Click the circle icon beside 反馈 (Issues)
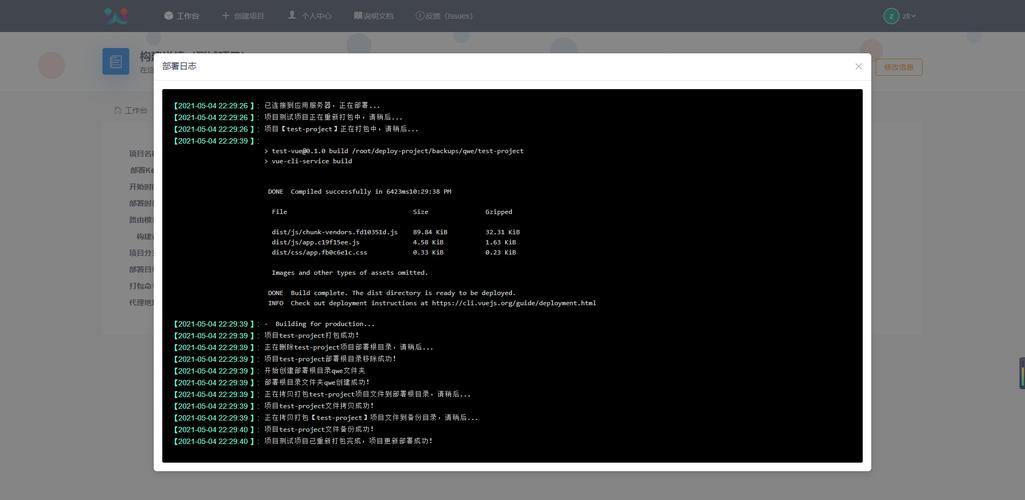1025x500 pixels. pyautogui.click(x=420, y=16)
